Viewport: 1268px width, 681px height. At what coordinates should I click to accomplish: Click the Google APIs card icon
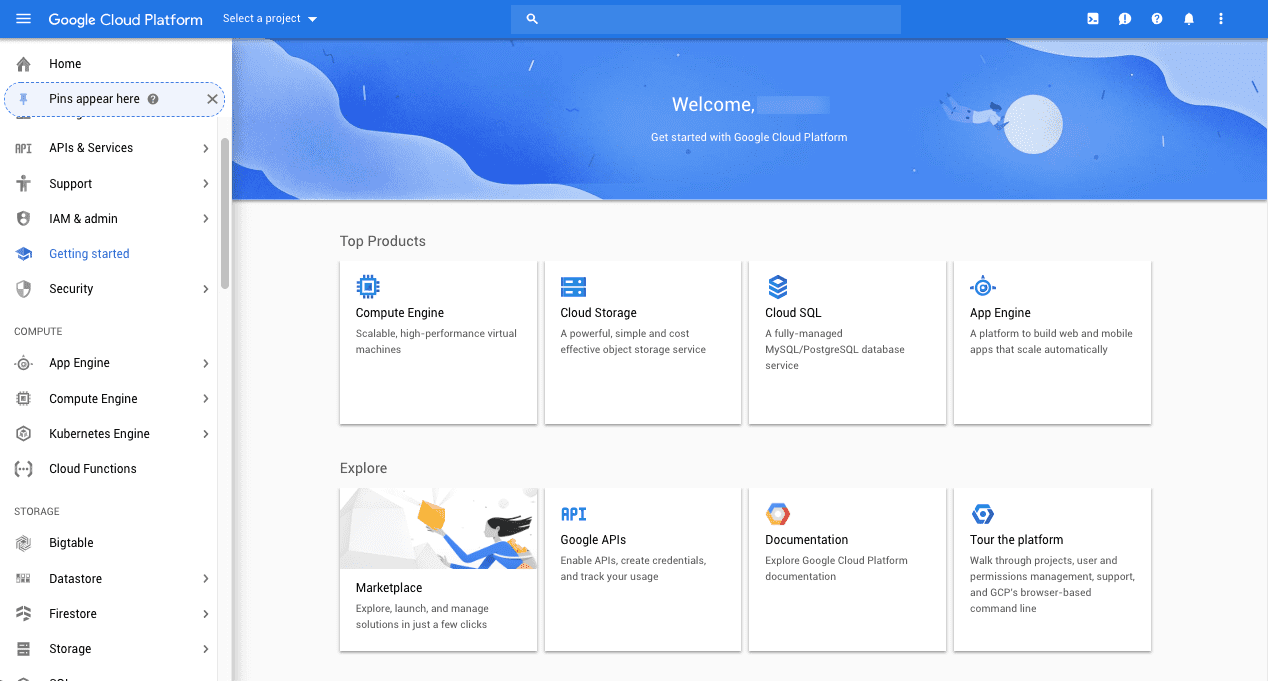573,514
